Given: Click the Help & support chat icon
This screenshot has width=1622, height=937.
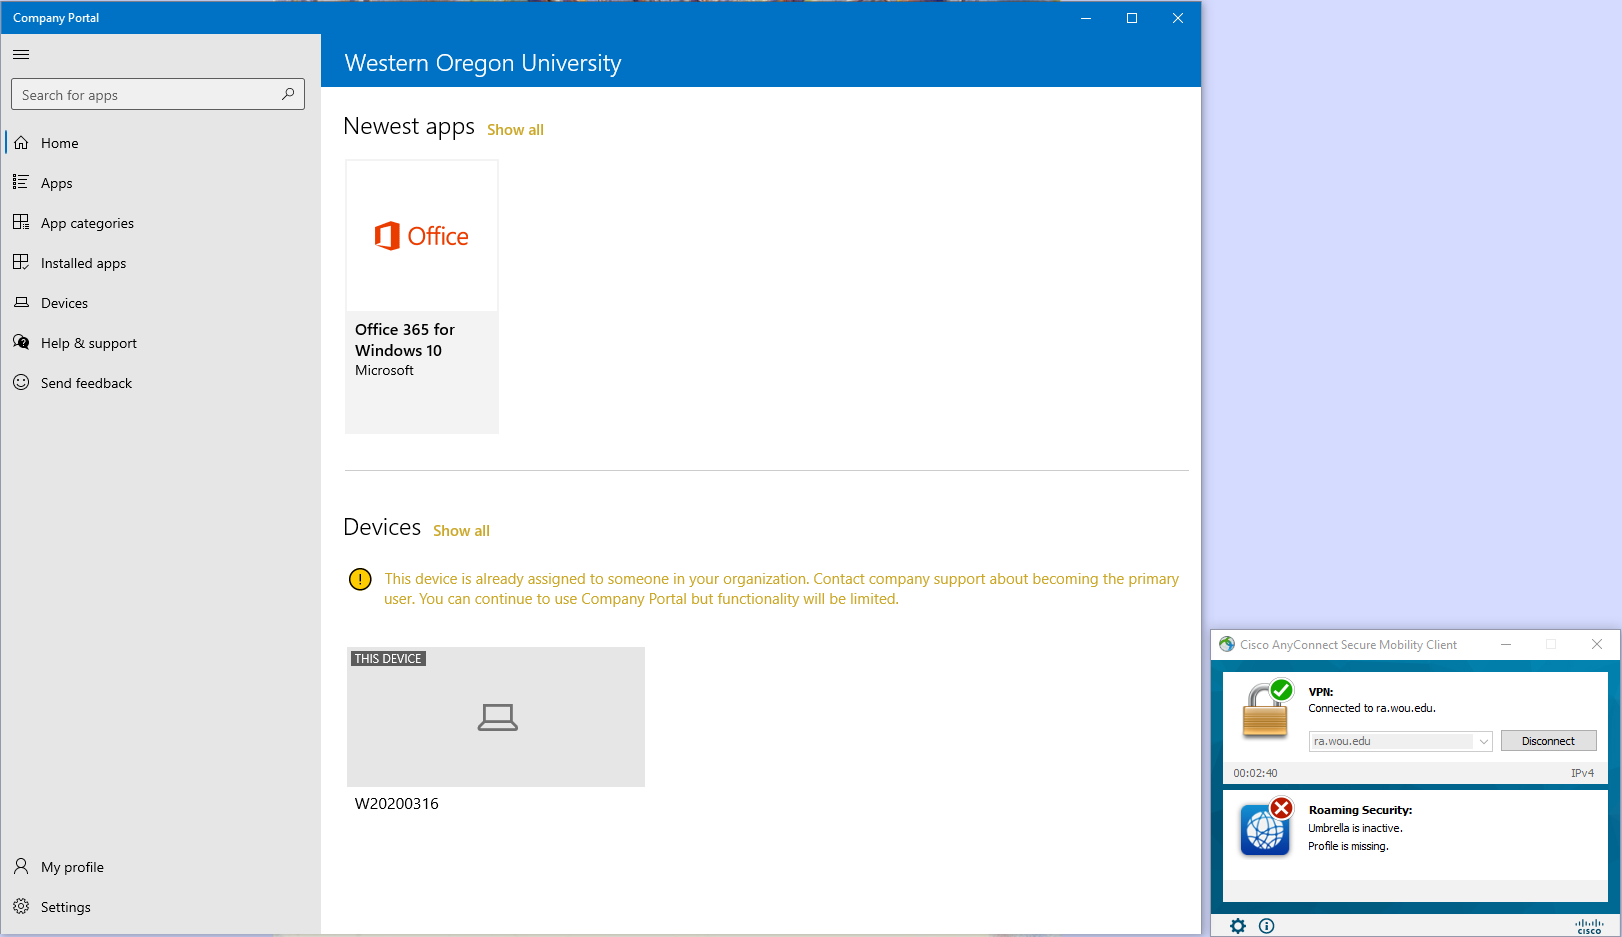Looking at the screenshot, I should 21,342.
